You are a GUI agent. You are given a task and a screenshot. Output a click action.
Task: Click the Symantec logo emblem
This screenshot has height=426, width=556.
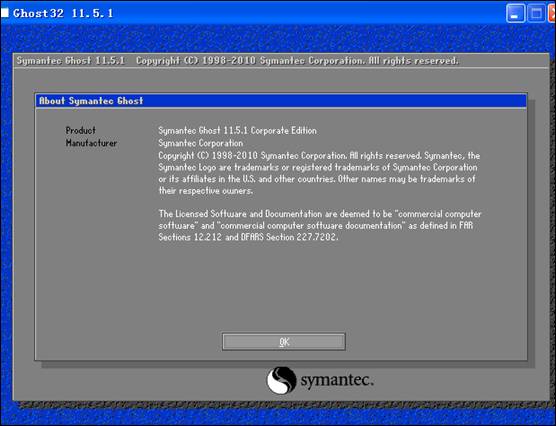pos(281,380)
